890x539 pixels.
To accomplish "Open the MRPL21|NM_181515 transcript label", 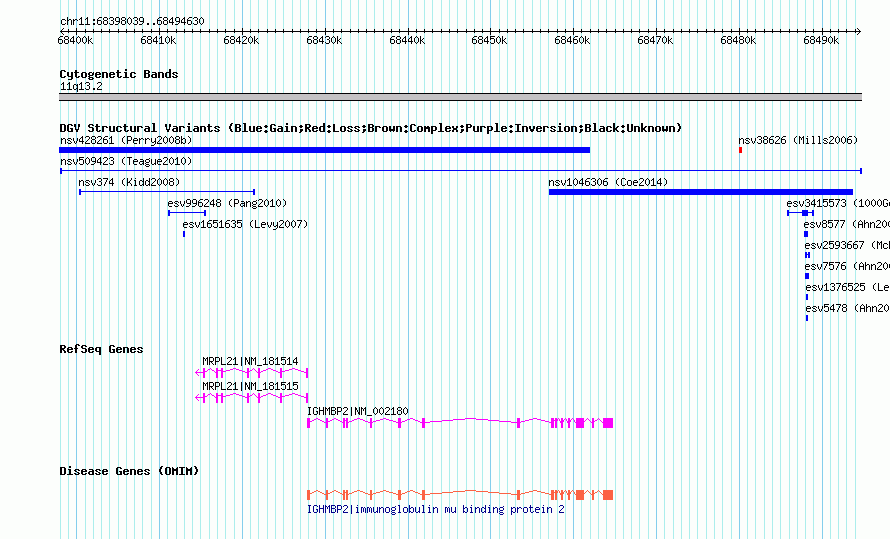I will click(250, 386).
